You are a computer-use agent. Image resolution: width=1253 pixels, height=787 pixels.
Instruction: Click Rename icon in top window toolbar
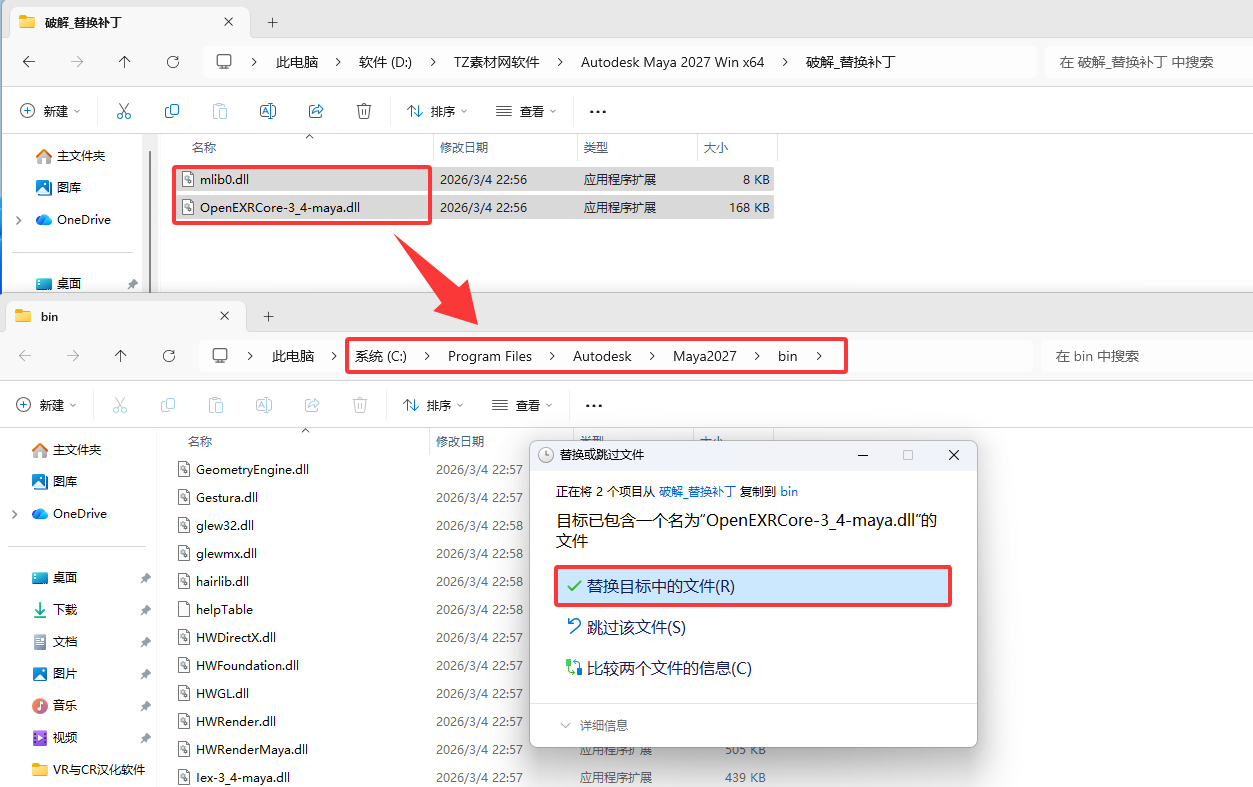[268, 111]
